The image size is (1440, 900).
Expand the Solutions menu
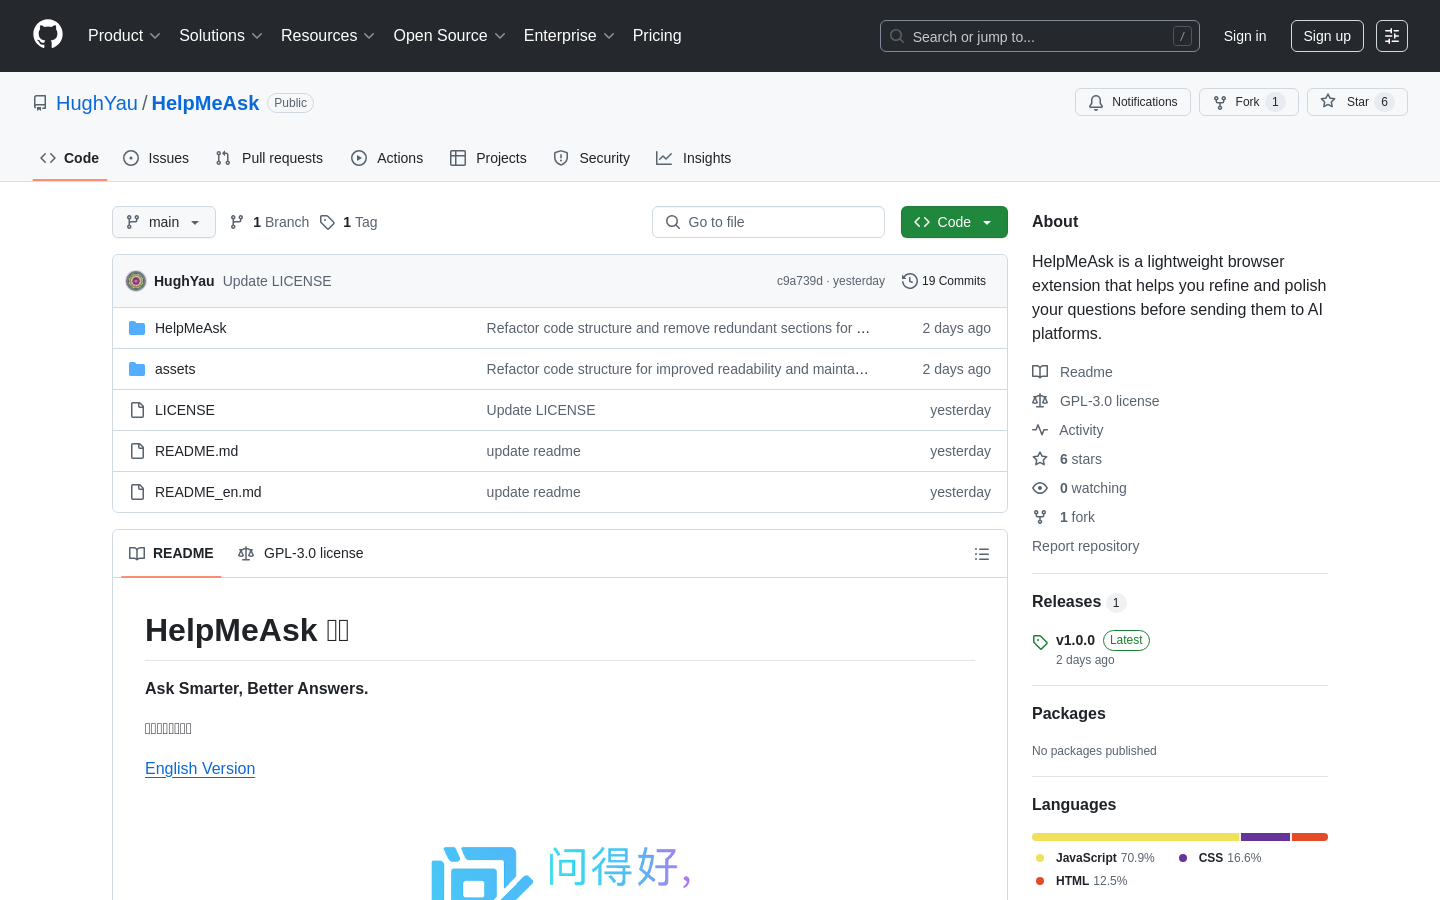tap(221, 36)
